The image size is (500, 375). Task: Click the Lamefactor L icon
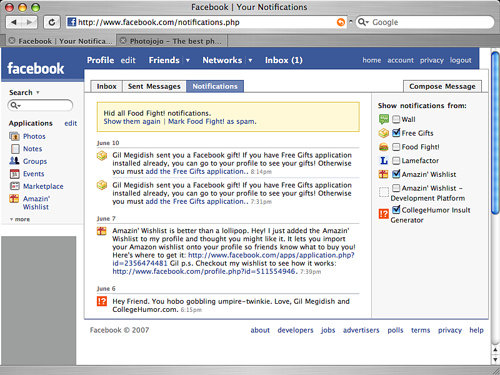coord(384,161)
